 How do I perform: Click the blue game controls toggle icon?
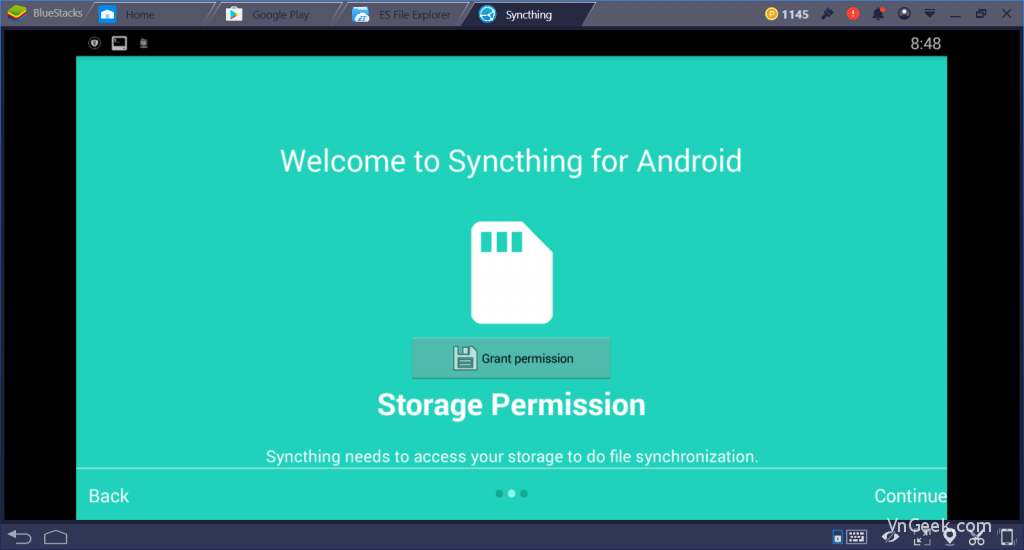pyautogui.click(x=837, y=538)
